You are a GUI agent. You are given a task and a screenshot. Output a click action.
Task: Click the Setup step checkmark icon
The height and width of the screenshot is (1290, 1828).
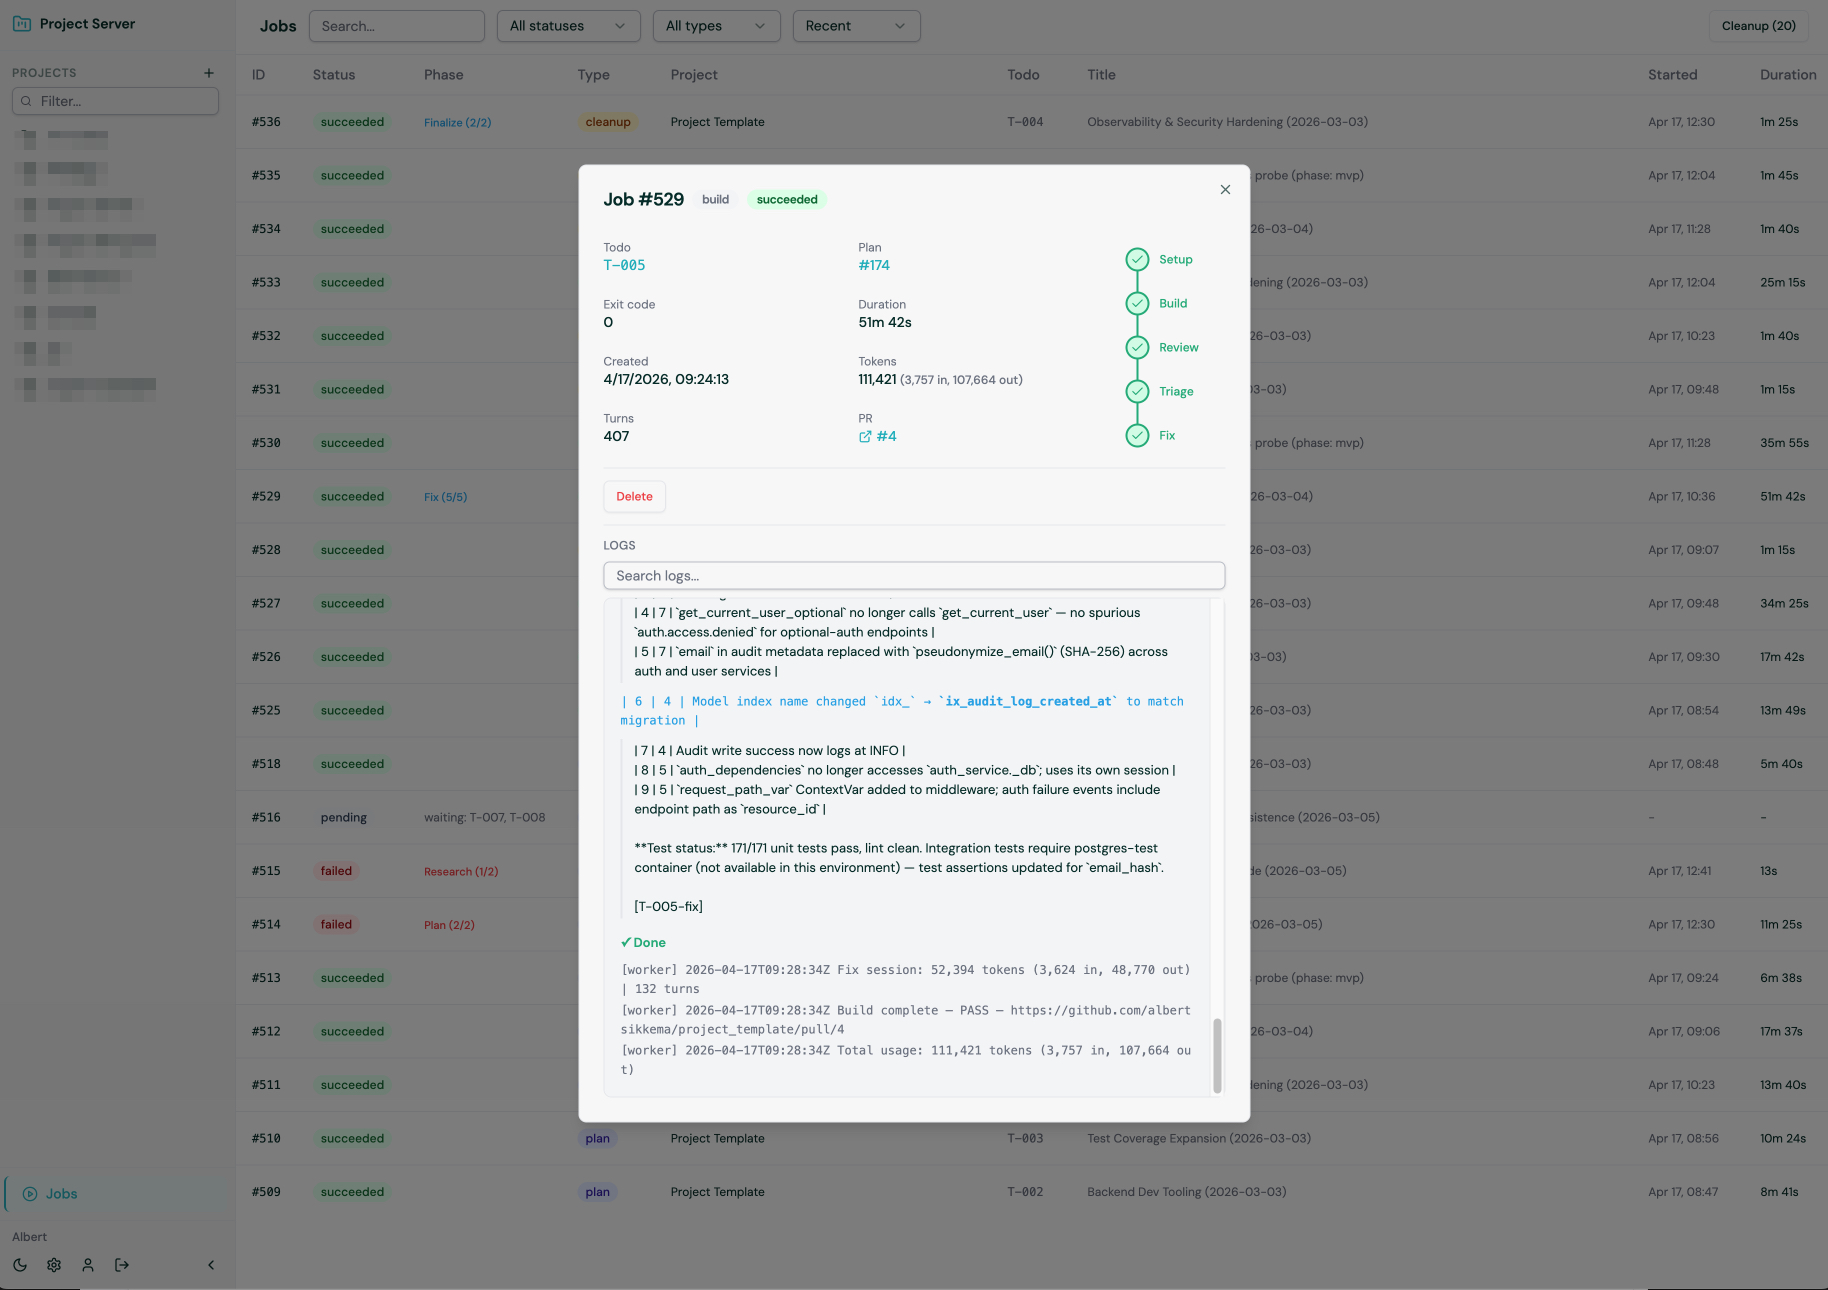1138,259
